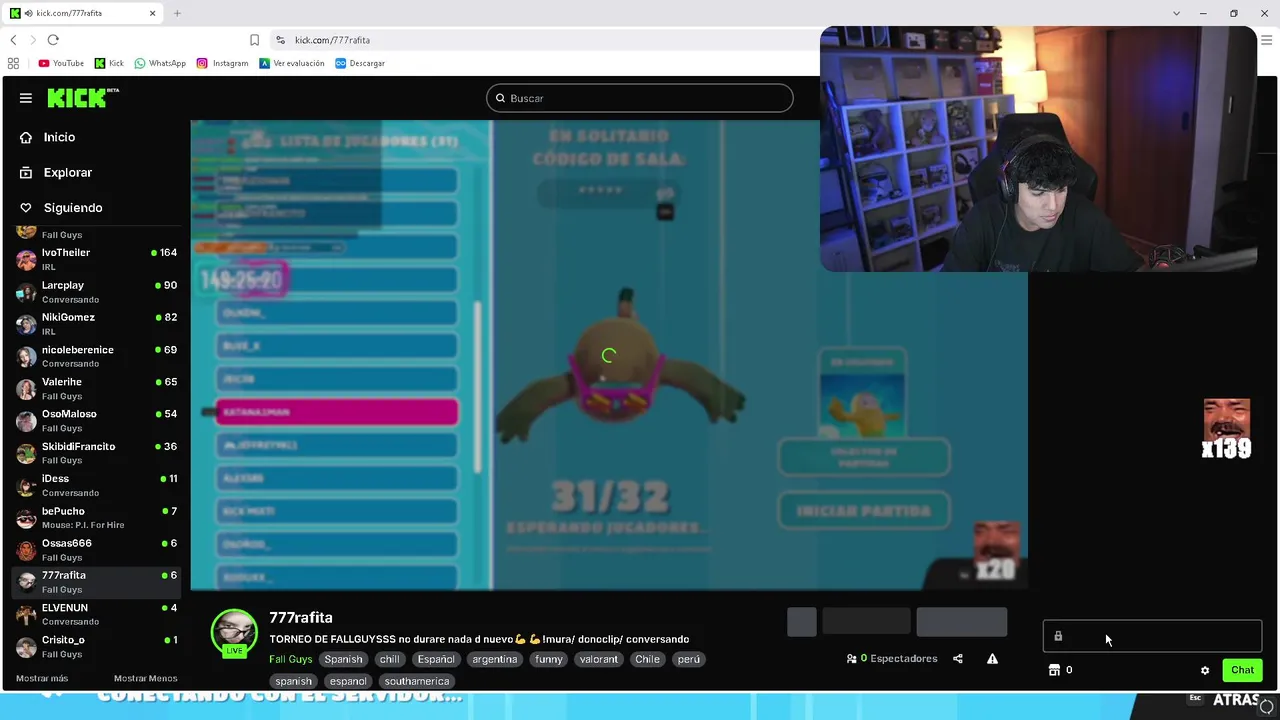Screen dimensions: 1280x720
Task: Open Instagram bookmark
Action: coord(222,63)
